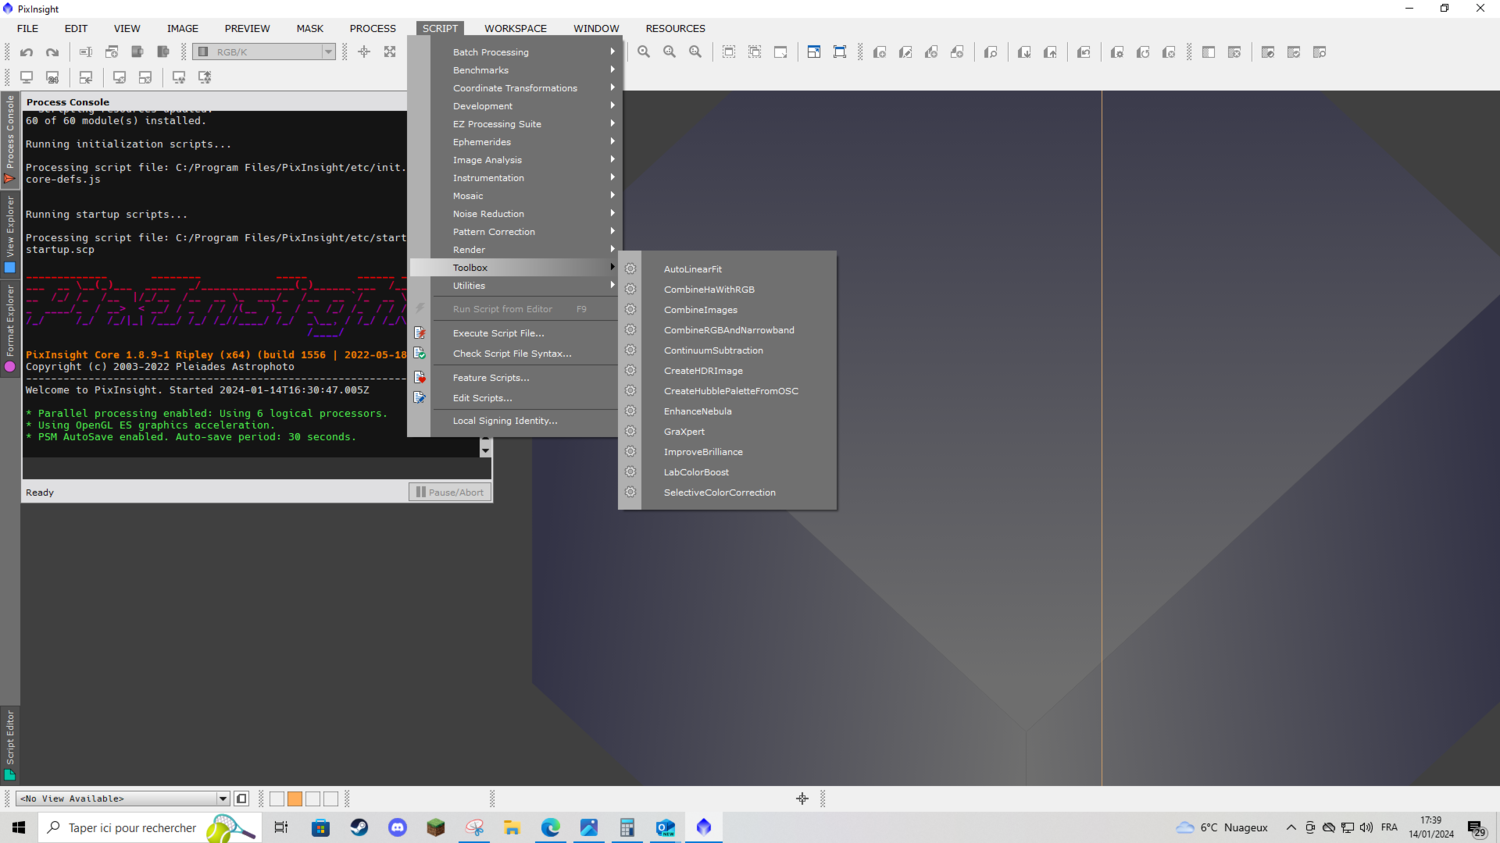The height and width of the screenshot is (843, 1500).
Task: Open Discord from the Windows taskbar
Action: pos(397,828)
